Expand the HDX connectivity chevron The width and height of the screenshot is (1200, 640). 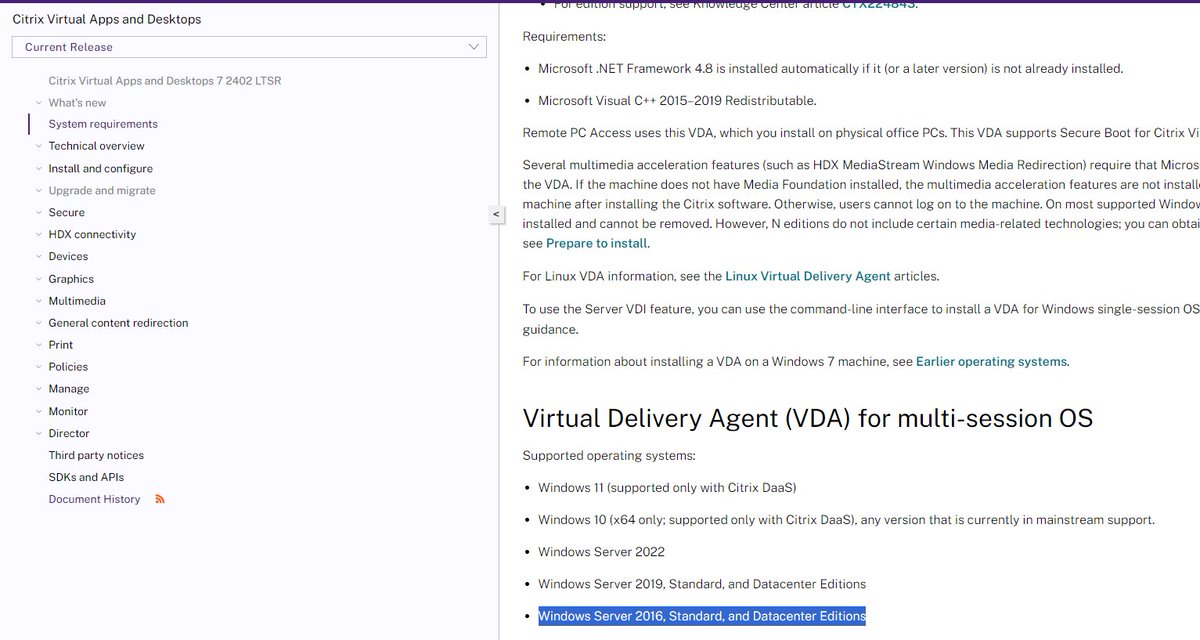[x=38, y=235]
